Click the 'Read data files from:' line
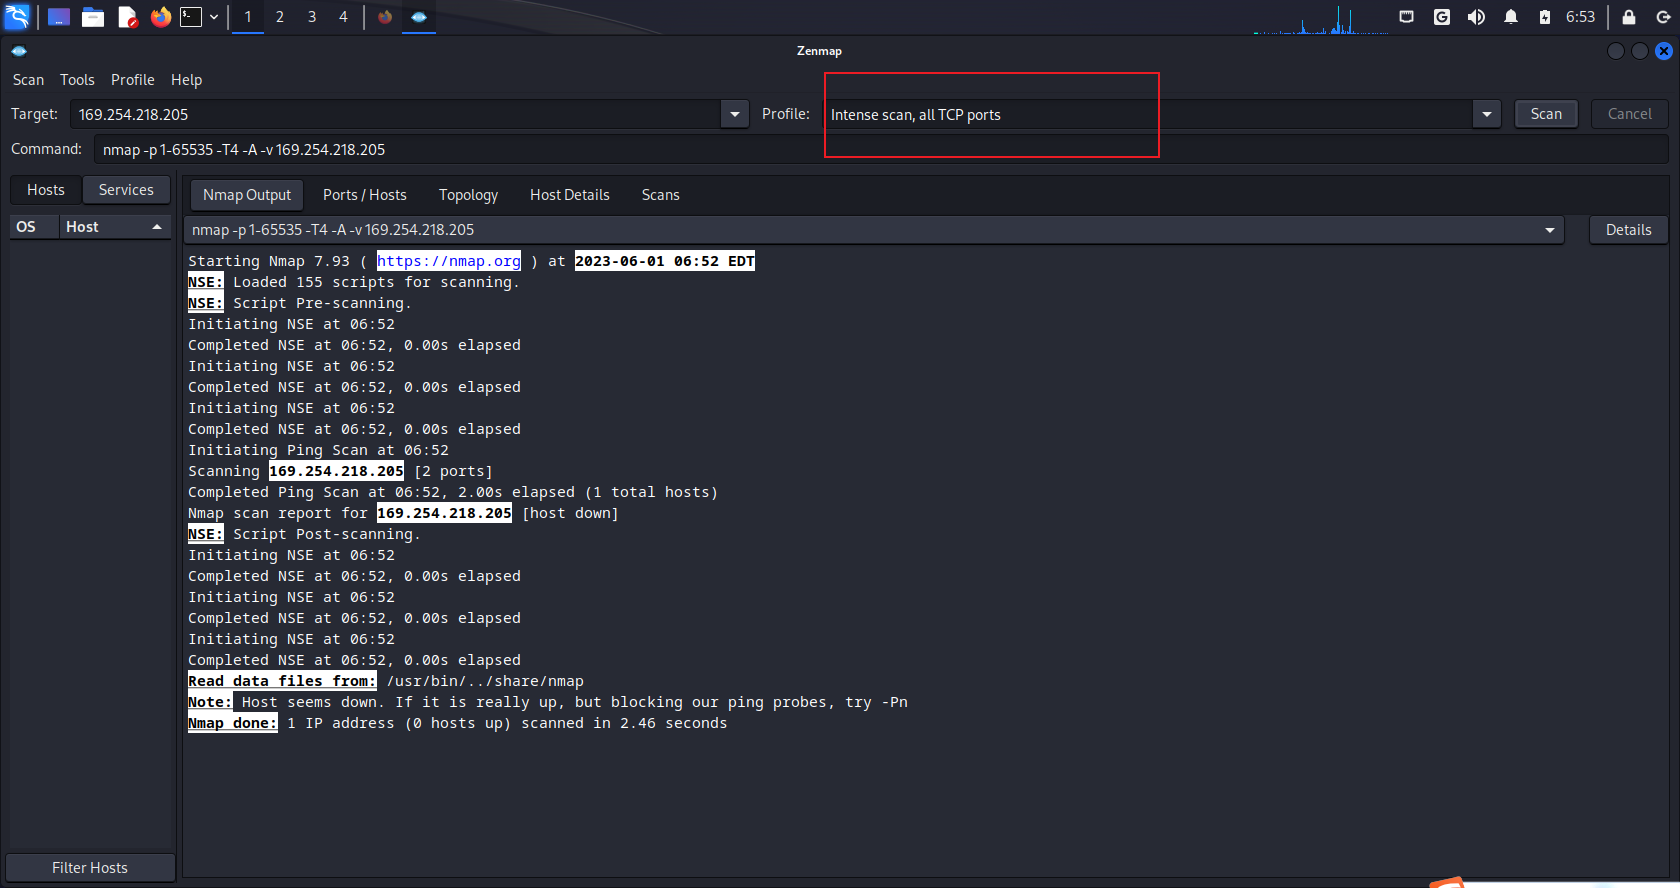The image size is (1680, 888). (x=386, y=681)
